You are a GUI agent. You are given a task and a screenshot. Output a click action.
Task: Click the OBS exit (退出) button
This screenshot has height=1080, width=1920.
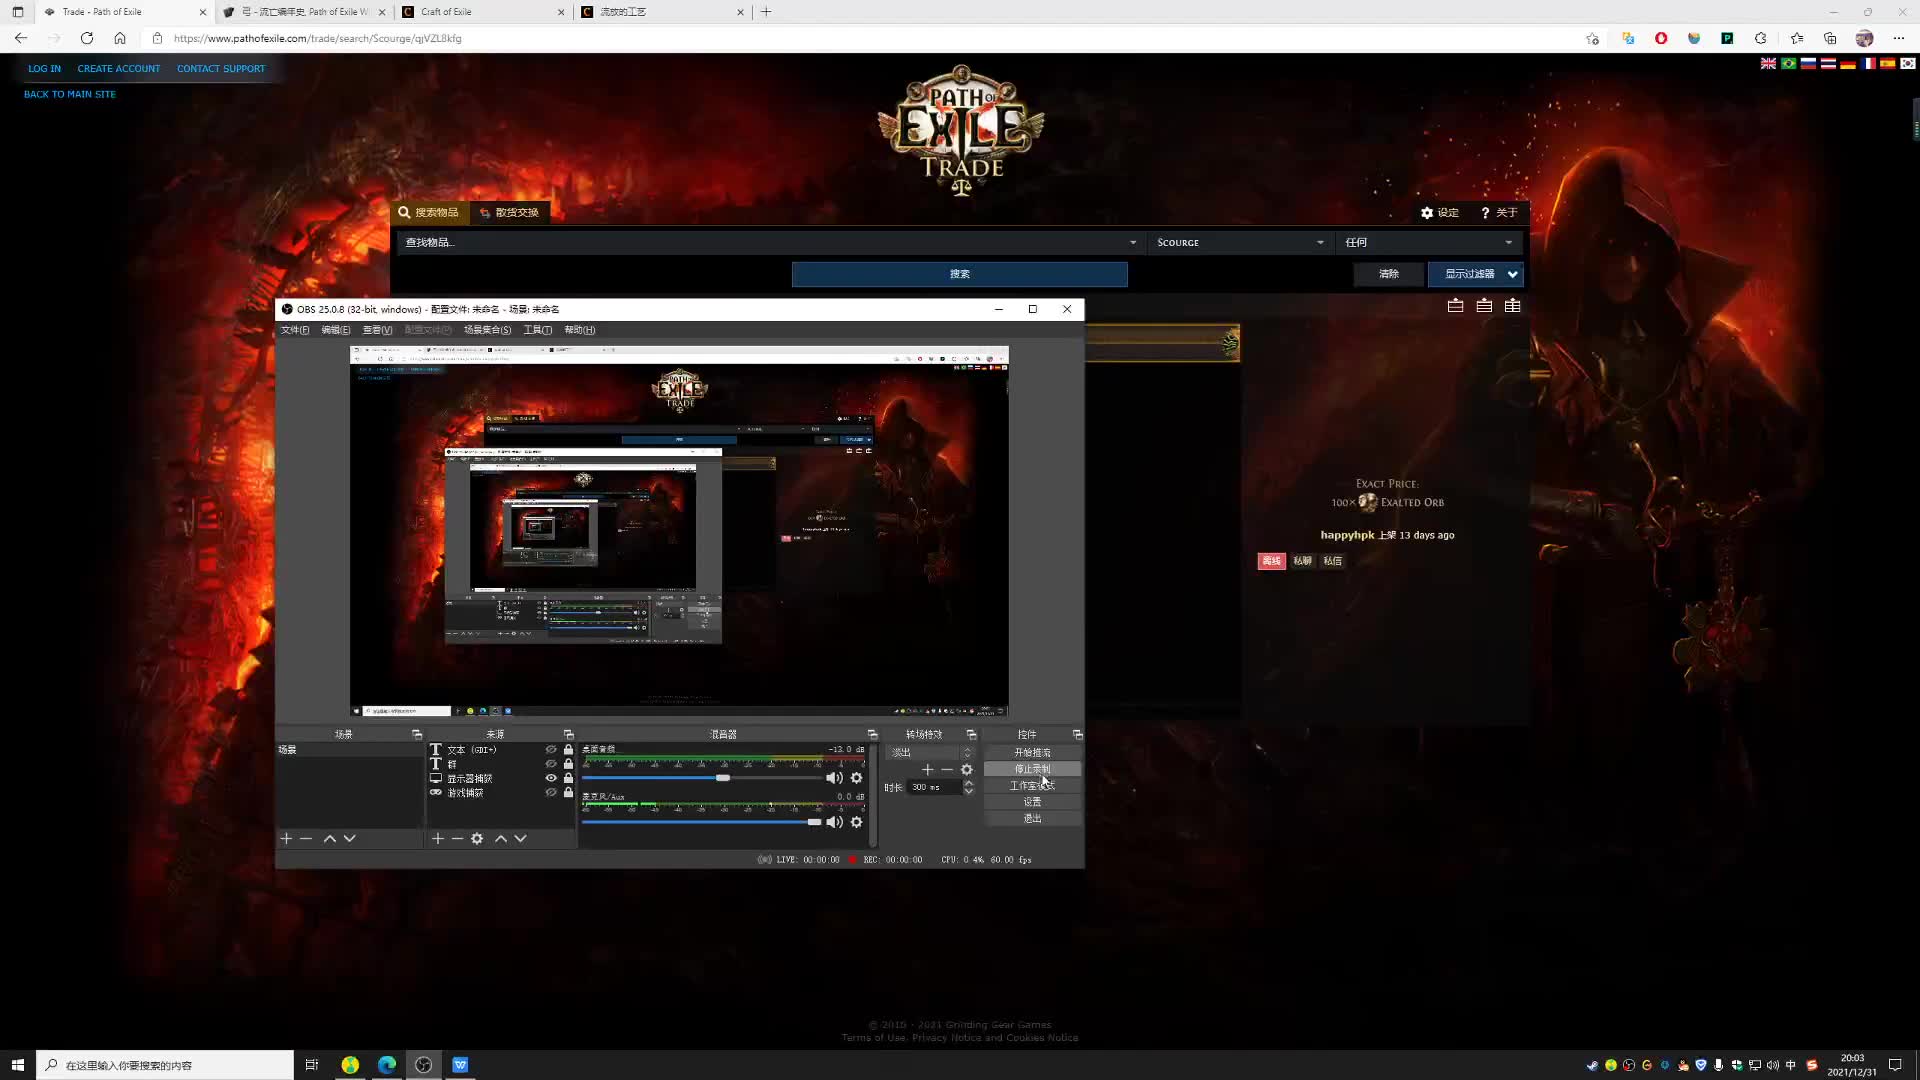[1032, 818]
